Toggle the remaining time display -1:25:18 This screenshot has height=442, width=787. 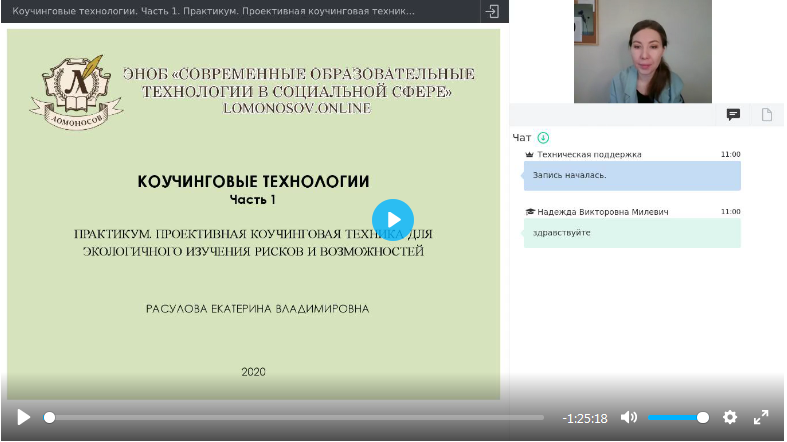point(585,418)
